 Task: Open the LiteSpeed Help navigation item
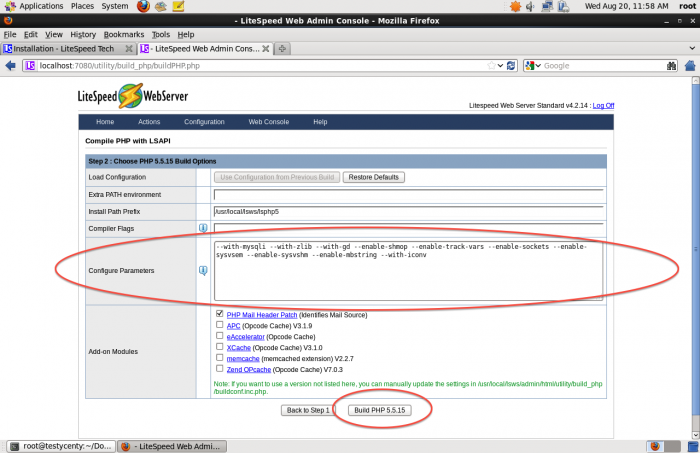point(320,122)
